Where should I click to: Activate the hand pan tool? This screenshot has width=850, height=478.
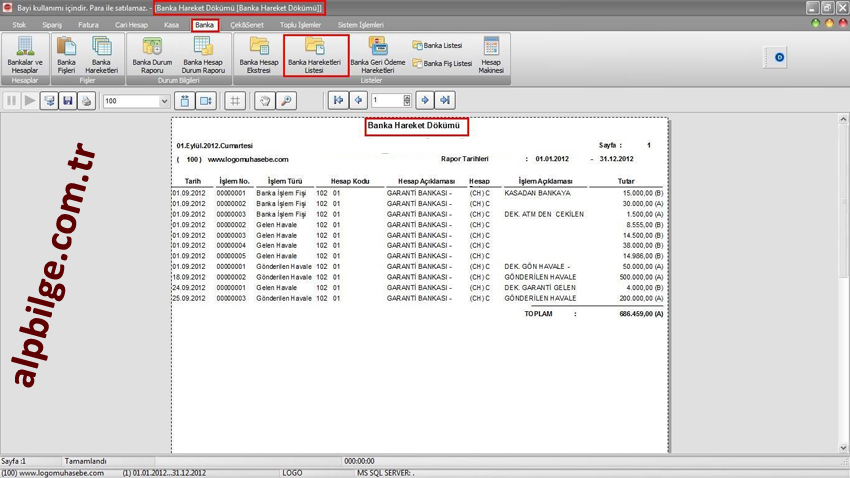(x=265, y=101)
